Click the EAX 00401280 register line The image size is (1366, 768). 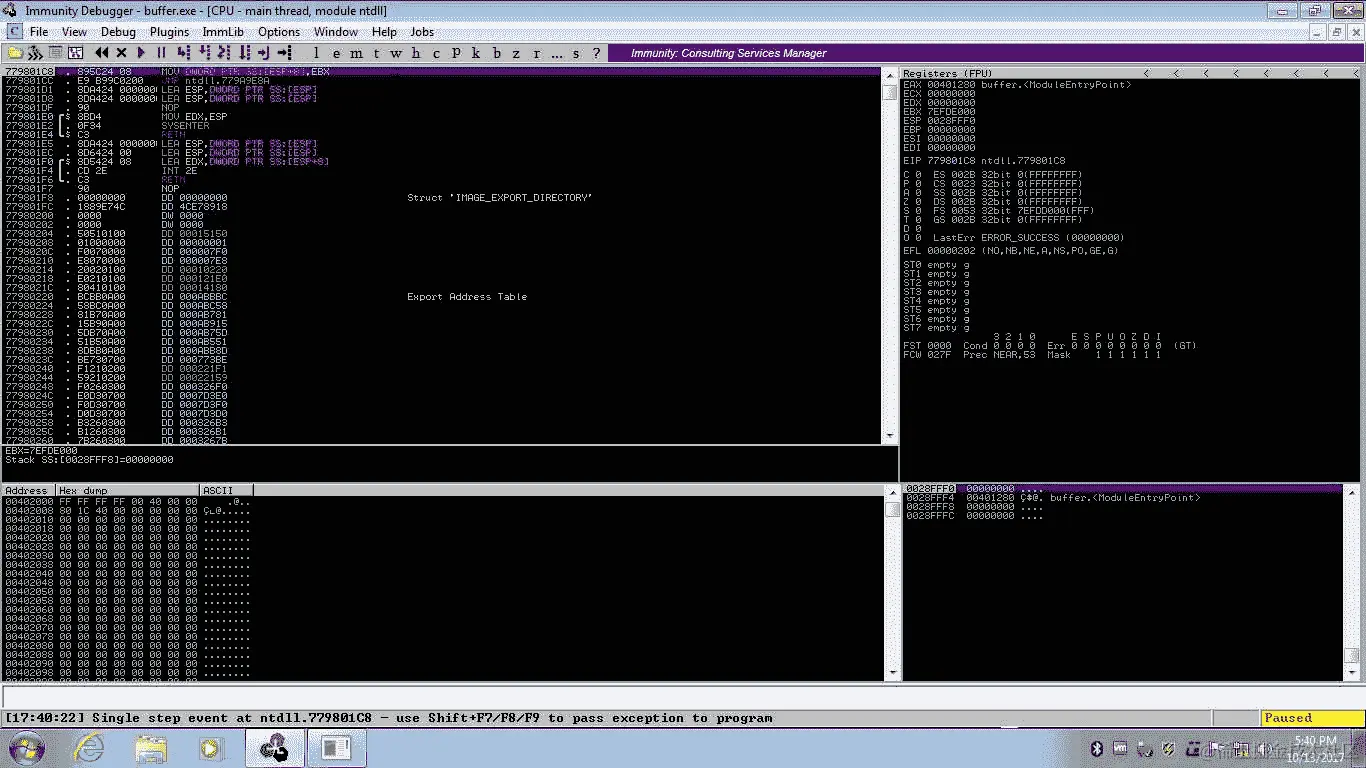coord(1017,85)
